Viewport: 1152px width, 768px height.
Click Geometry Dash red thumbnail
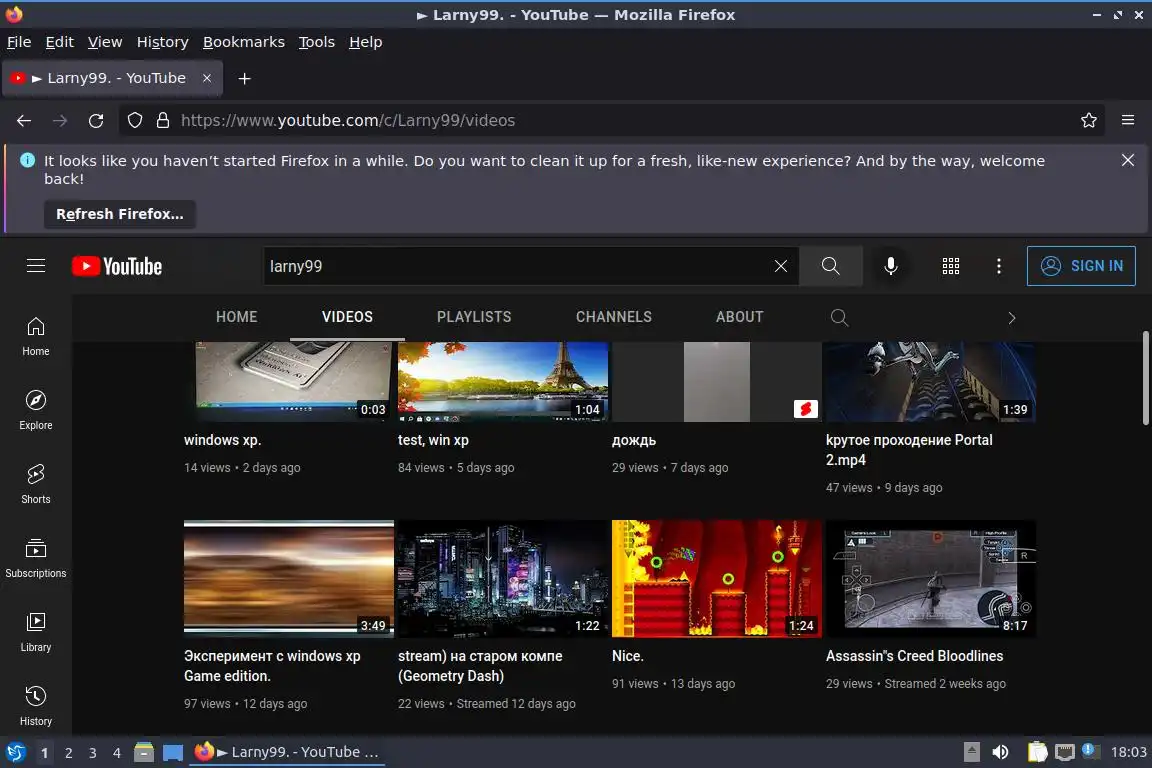pyautogui.click(x=716, y=578)
